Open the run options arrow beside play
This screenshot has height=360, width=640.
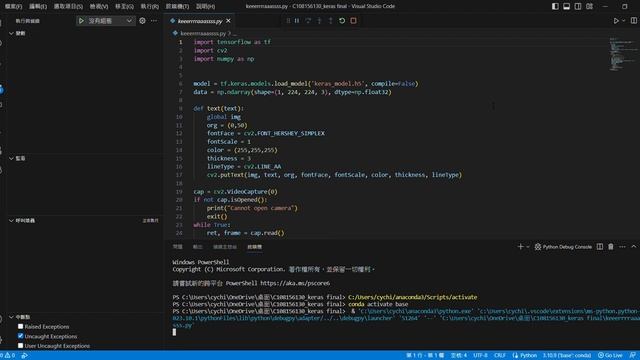(x=624, y=20)
